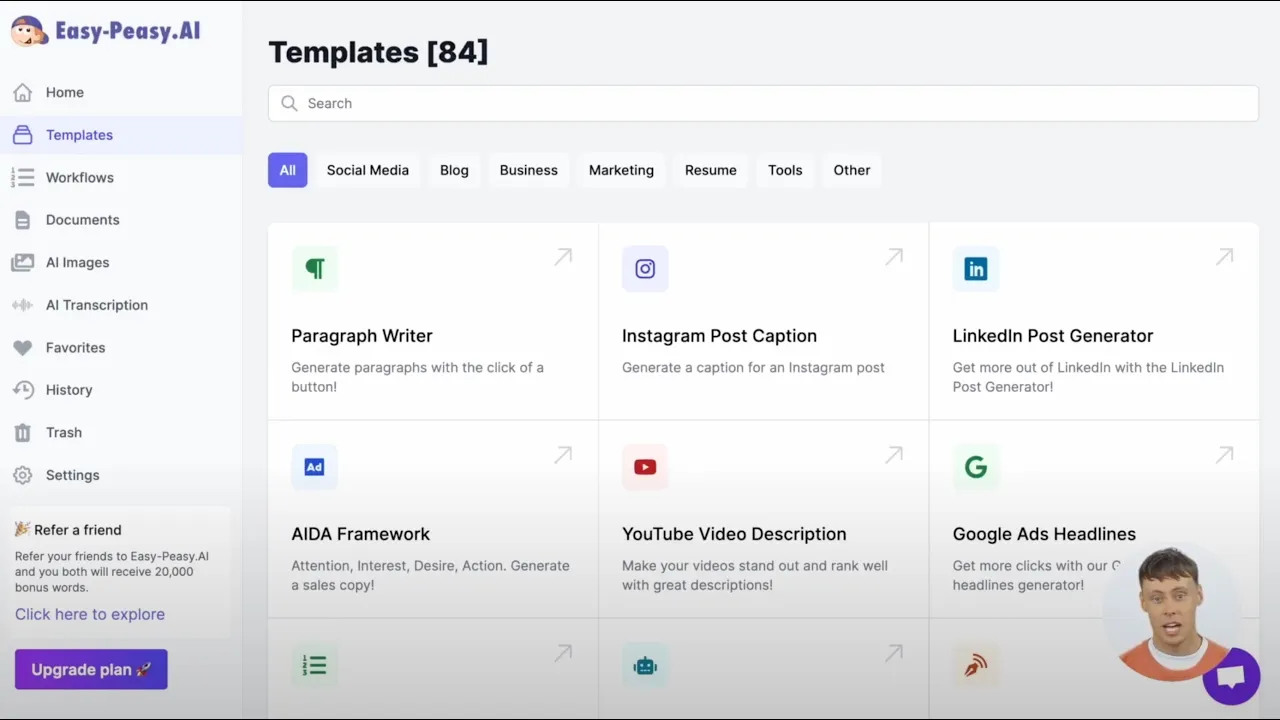Click the 'Refer a friend' heading
The height and width of the screenshot is (720, 1280).
68,530
